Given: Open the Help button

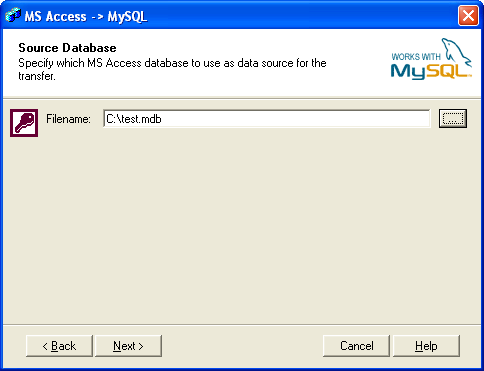Looking at the screenshot, I should click(426, 346).
